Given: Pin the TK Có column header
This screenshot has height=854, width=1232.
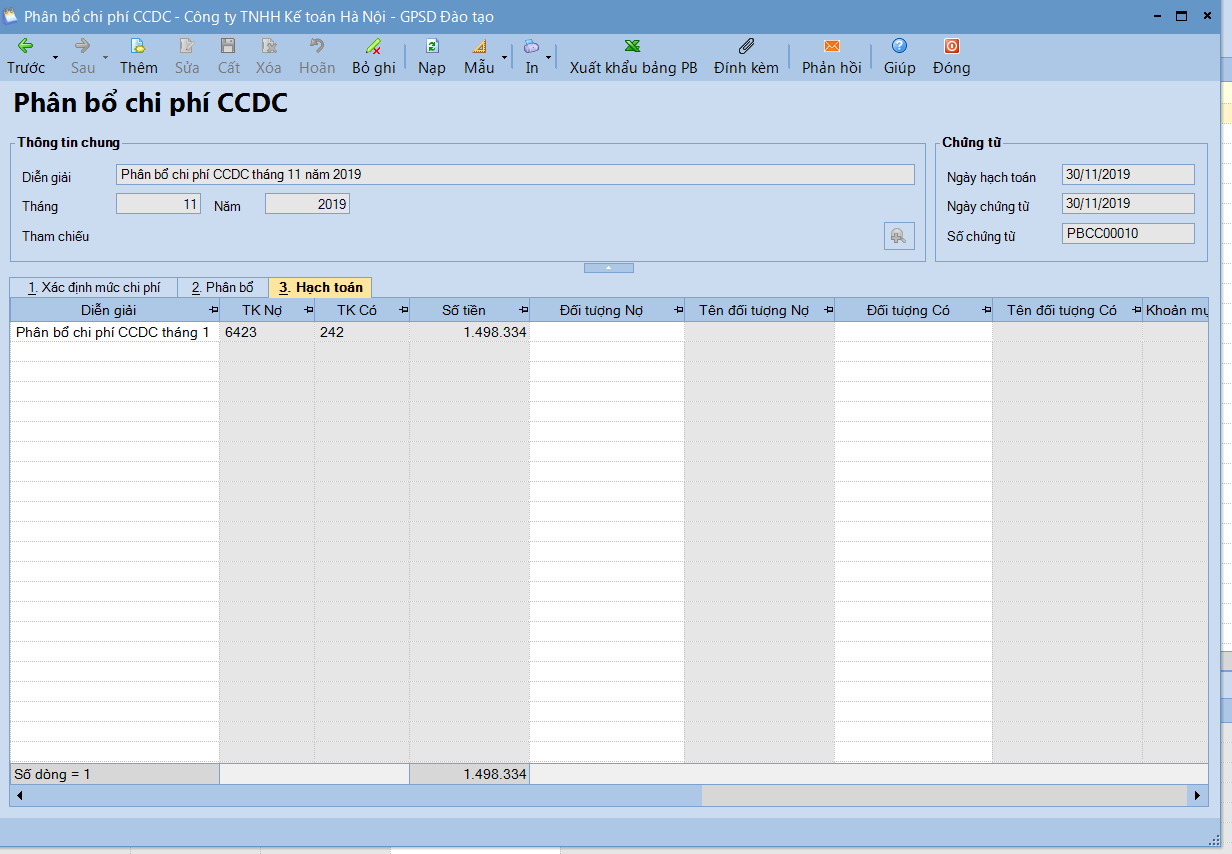Looking at the screenshot, I should pos(402,311).
